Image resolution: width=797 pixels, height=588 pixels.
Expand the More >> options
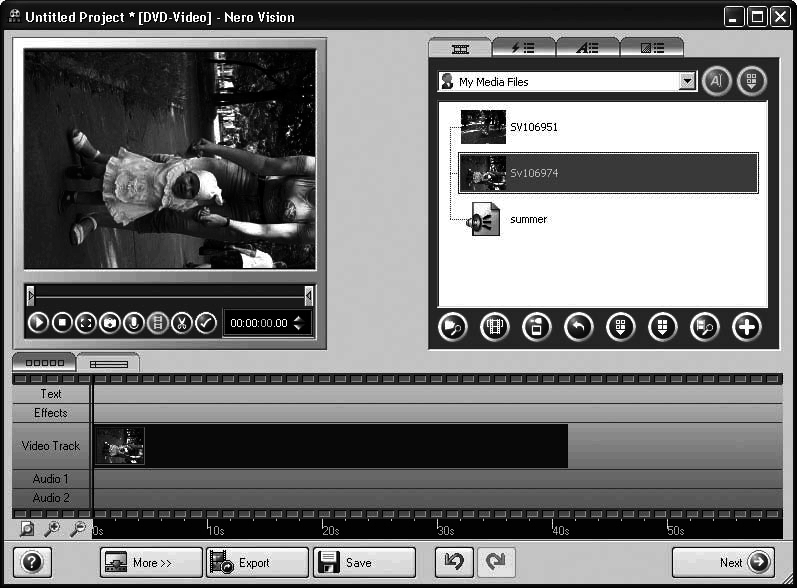click(x=150, y=562)
